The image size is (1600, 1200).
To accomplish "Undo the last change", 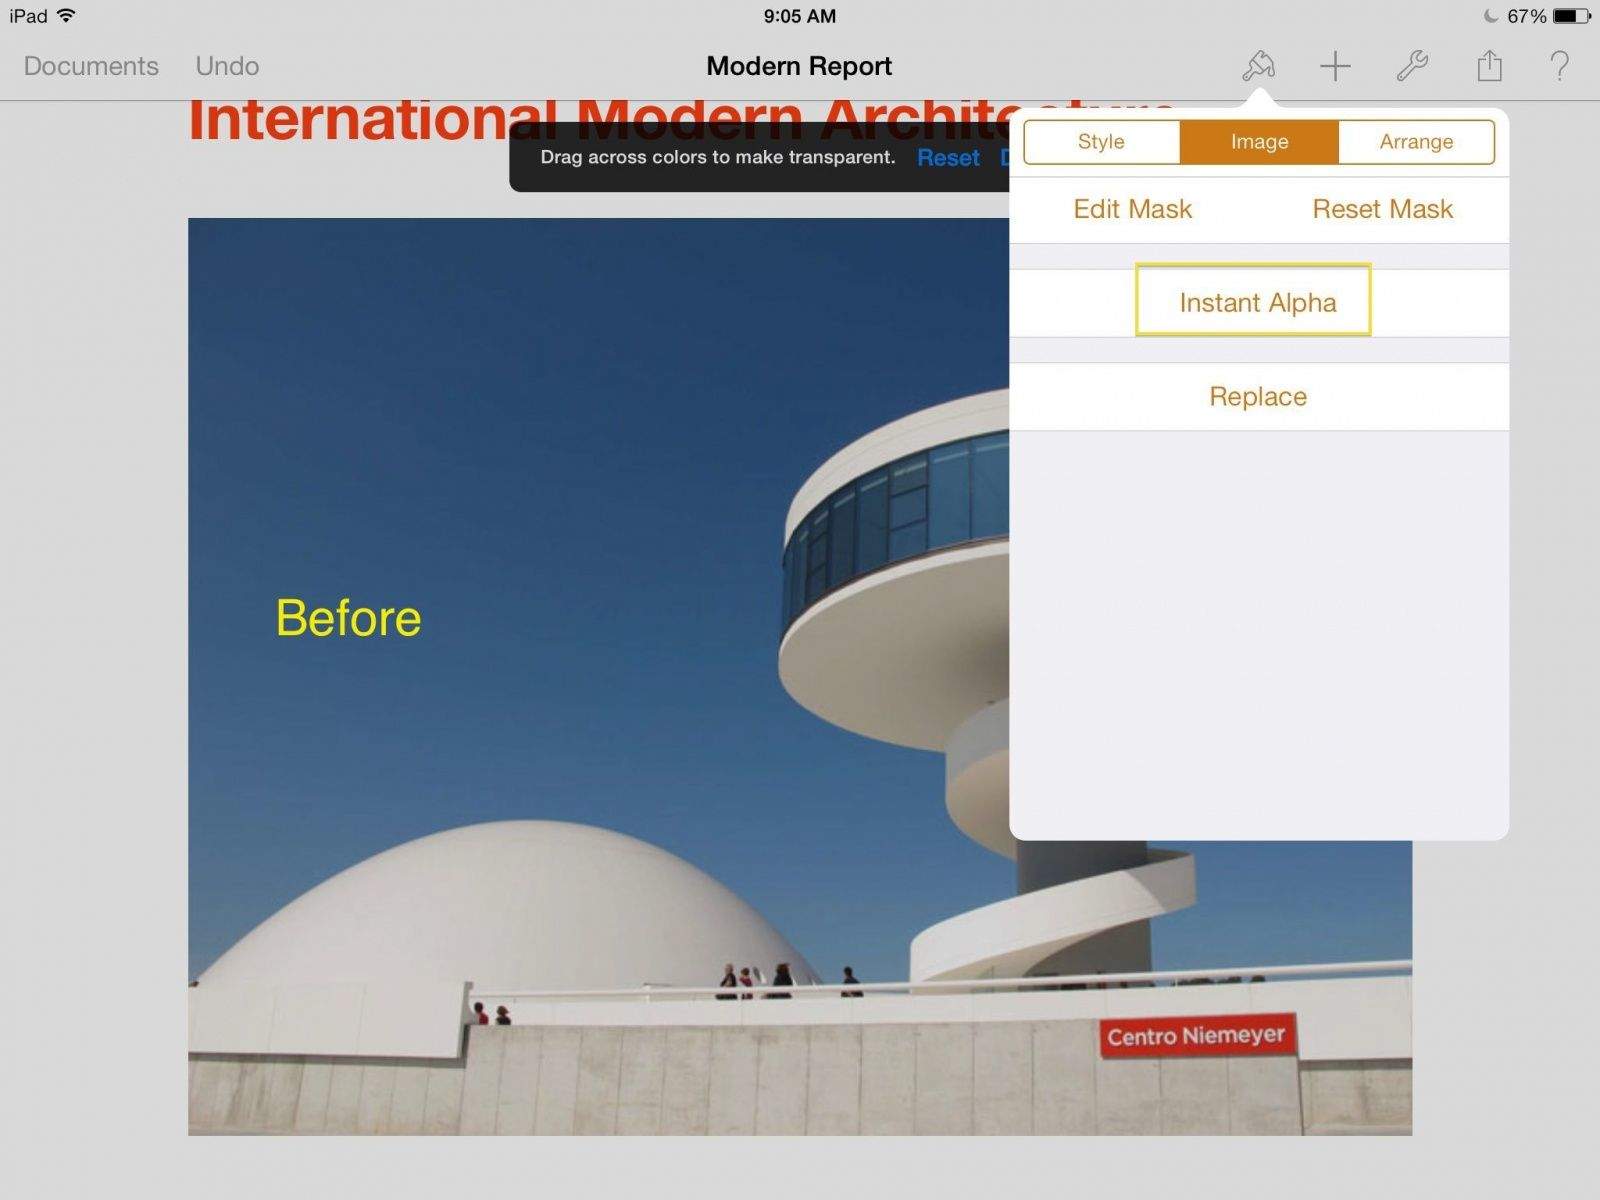I will pos(226,66).
